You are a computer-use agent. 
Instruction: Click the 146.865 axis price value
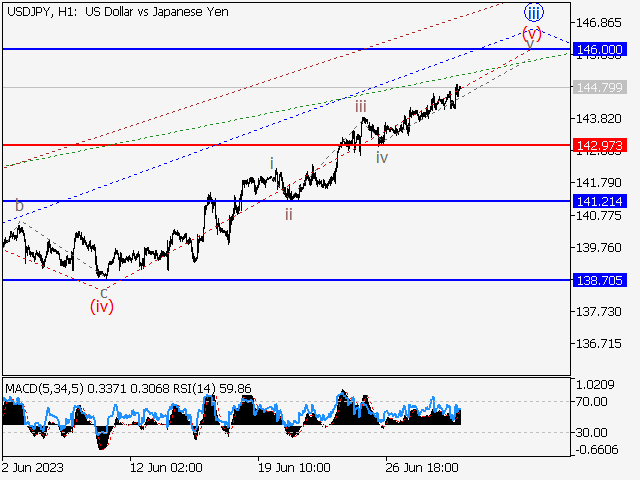point(598,23)
